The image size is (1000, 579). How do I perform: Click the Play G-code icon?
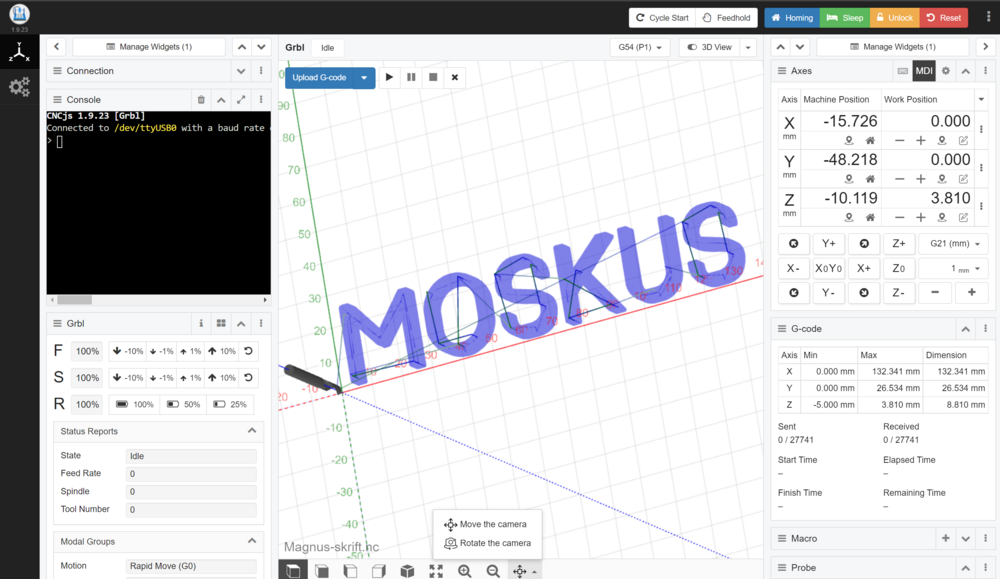(x=390, y=77)
